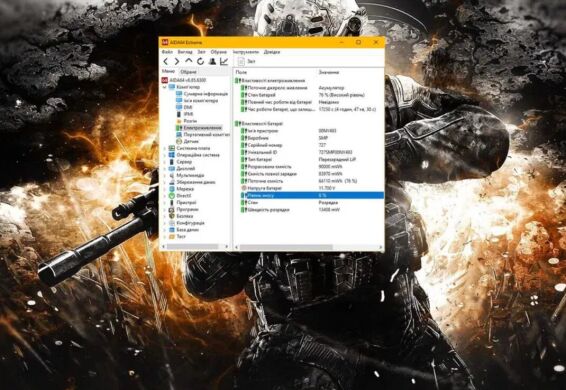
Task: Click the database icon beside База даних
Action: tap(172, 230)
